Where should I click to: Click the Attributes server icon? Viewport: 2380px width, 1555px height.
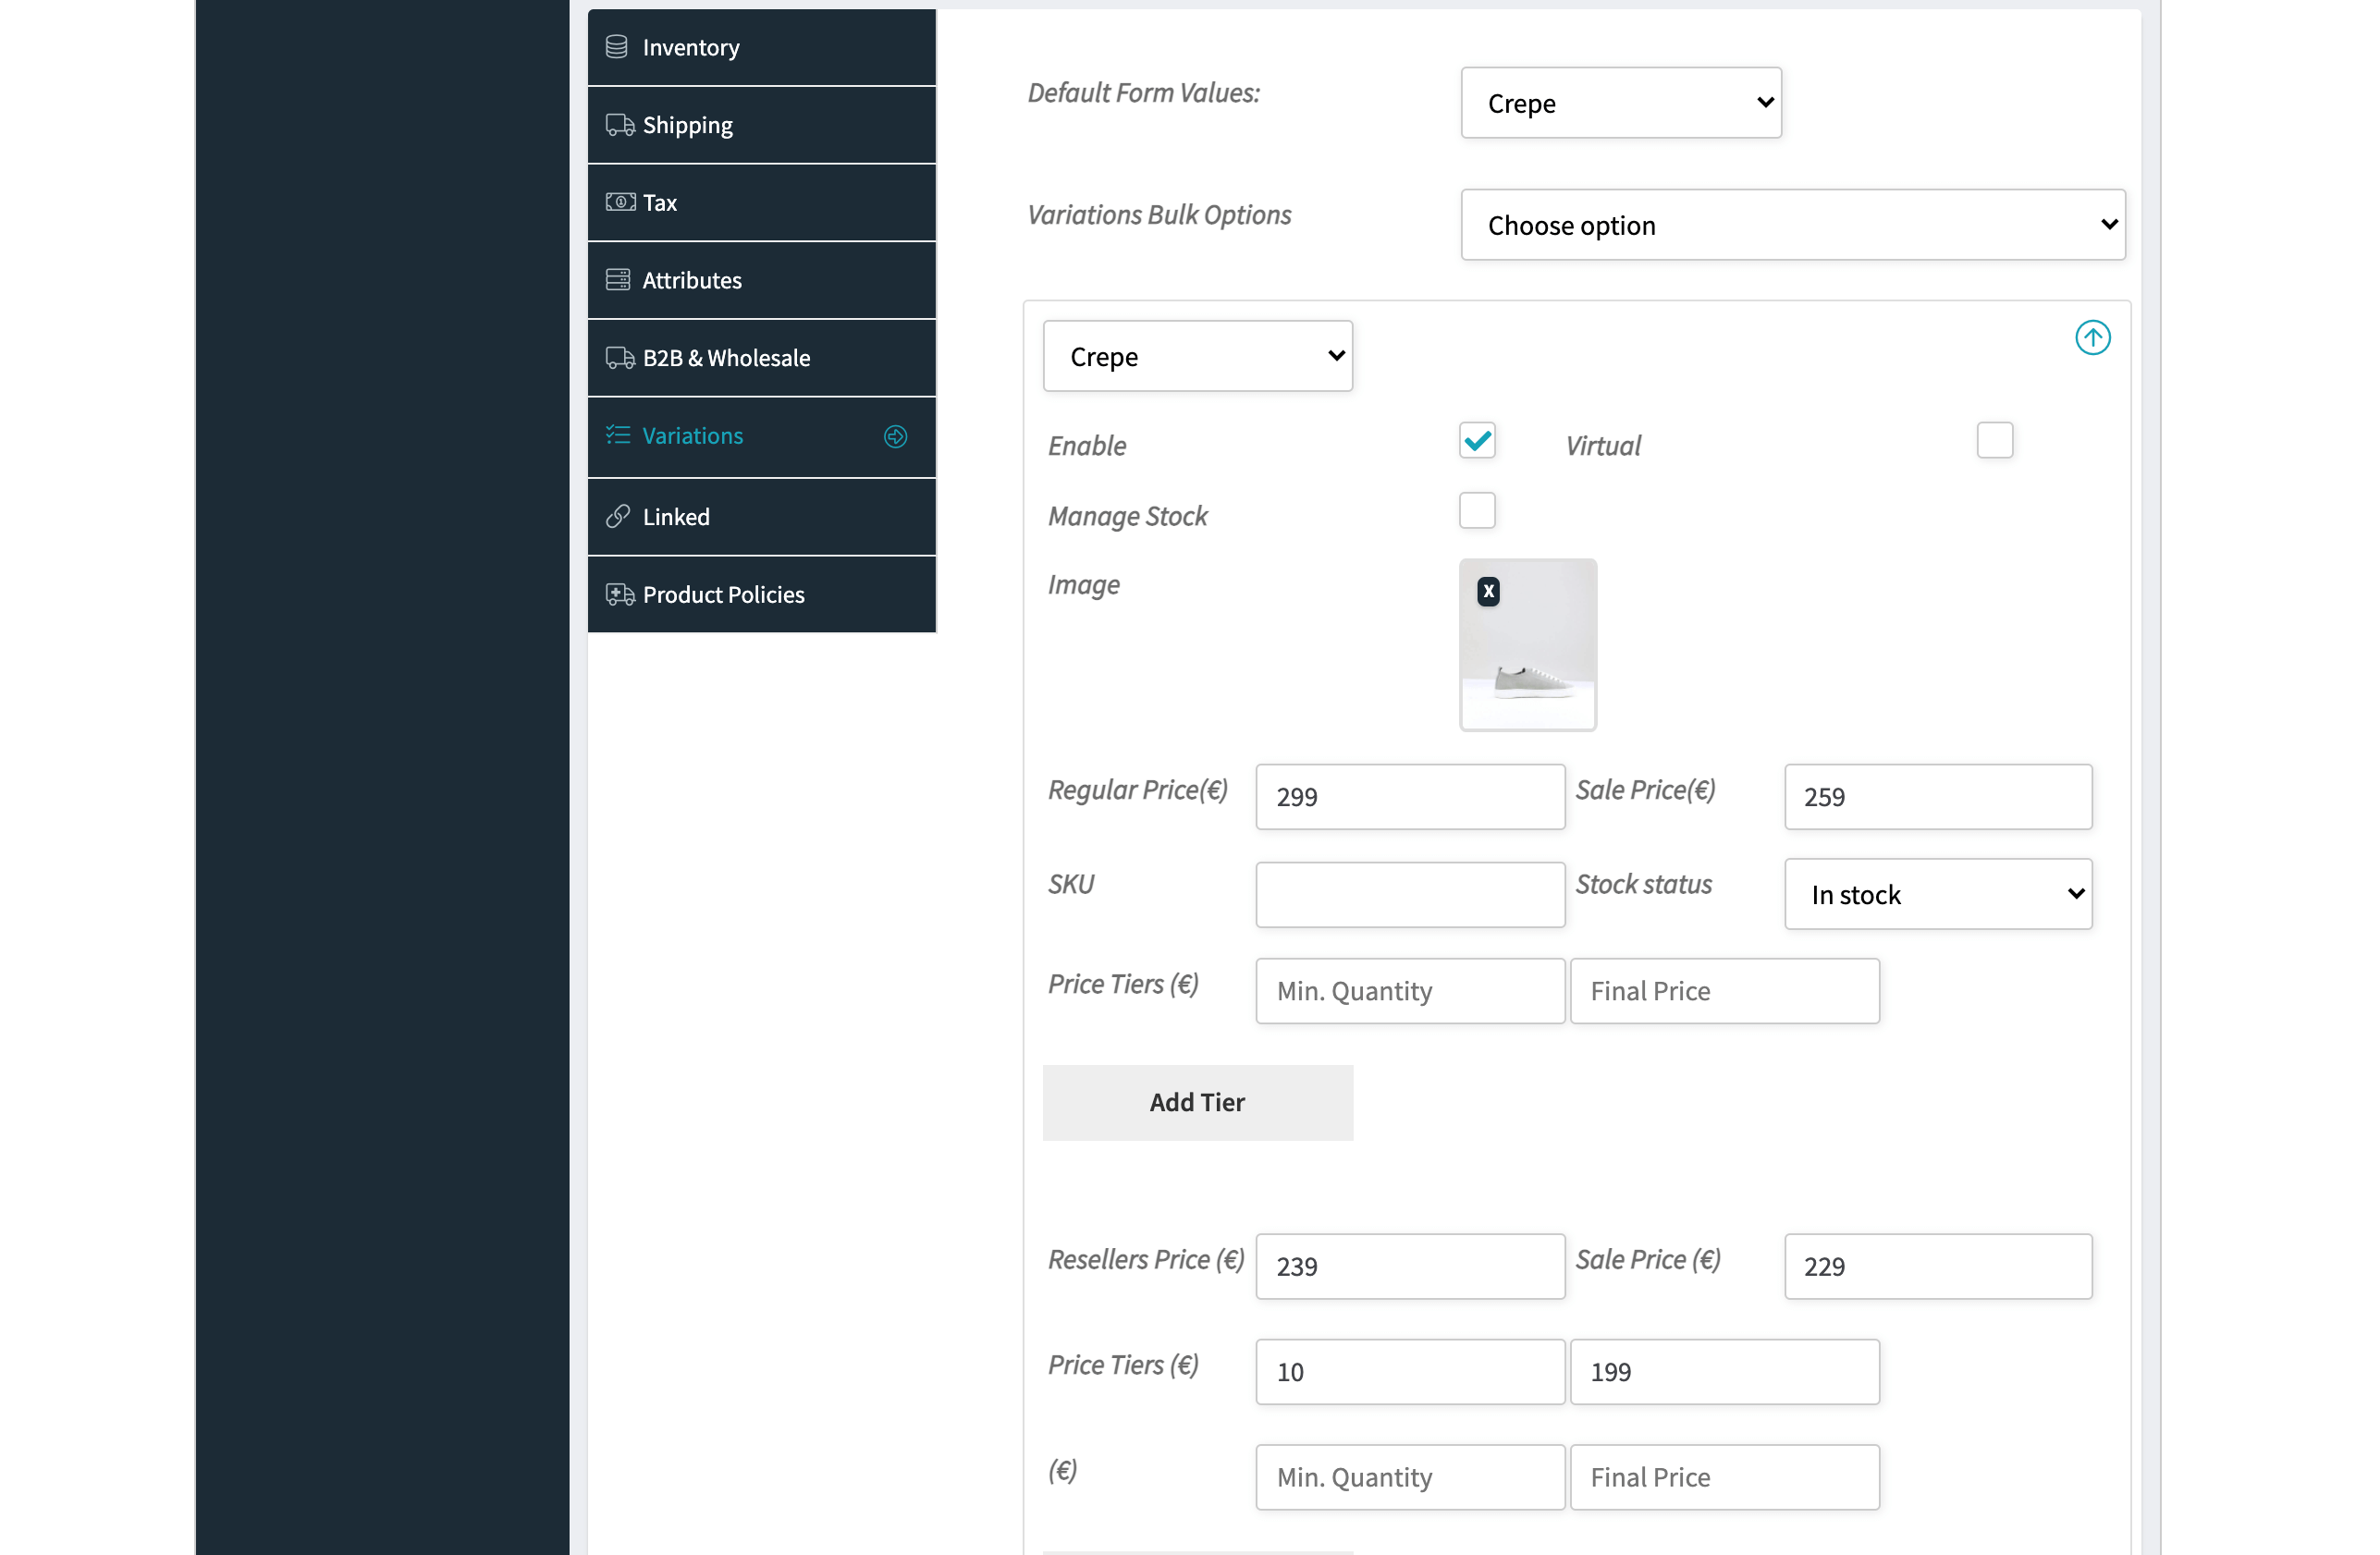click(618, 279)
